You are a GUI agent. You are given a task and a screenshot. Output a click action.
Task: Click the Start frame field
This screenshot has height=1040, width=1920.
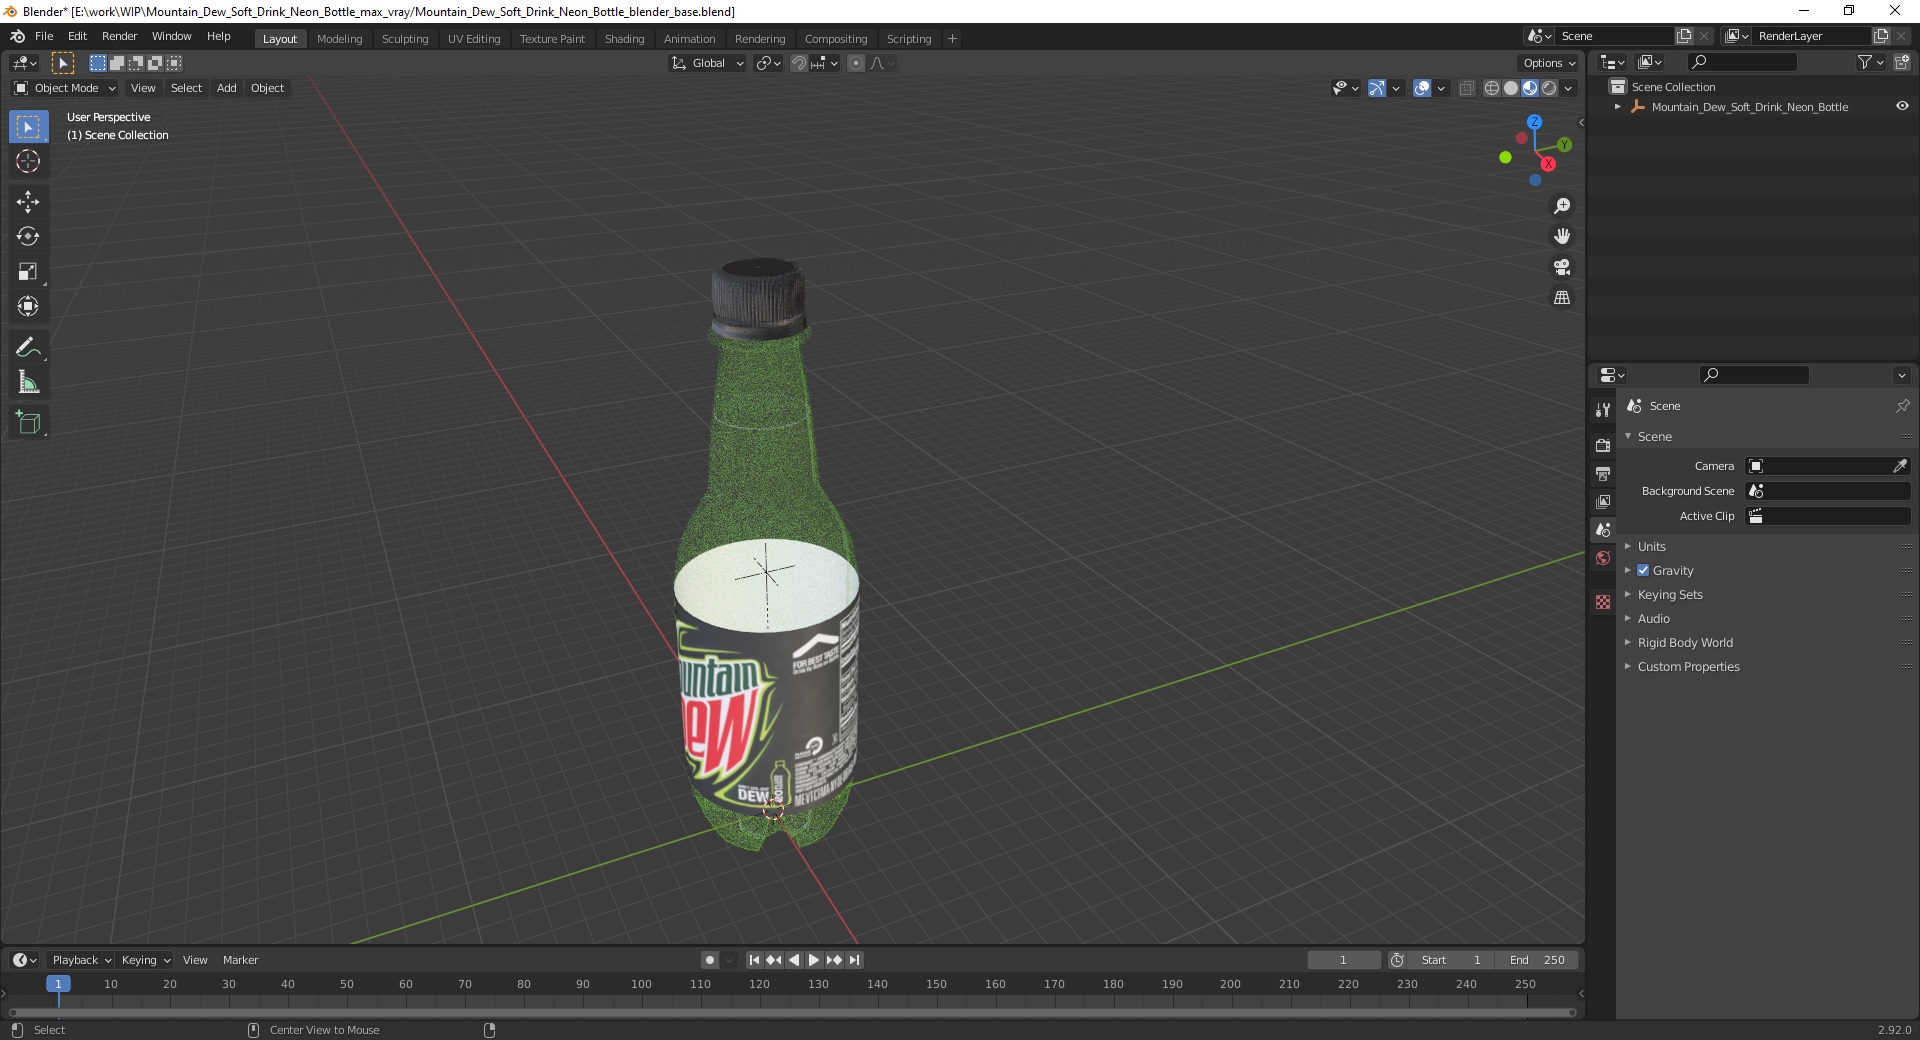pos(1451,960)
